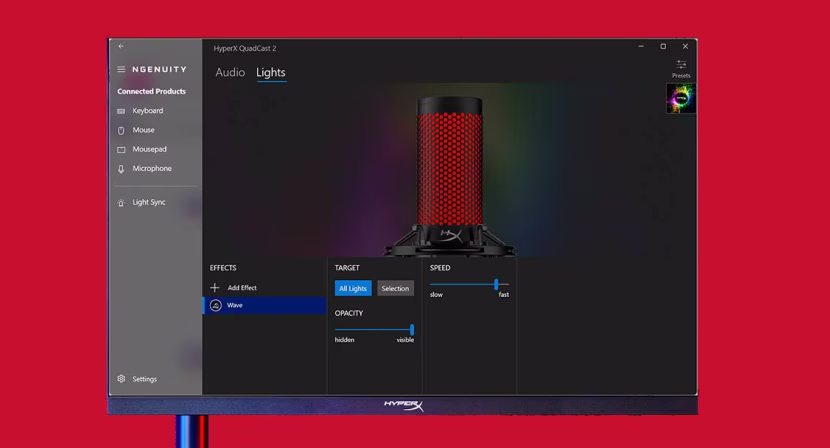The image size is (830, 448).
Task: Click the Mouse icon in sidebar
Action: (x=121, y=130)
